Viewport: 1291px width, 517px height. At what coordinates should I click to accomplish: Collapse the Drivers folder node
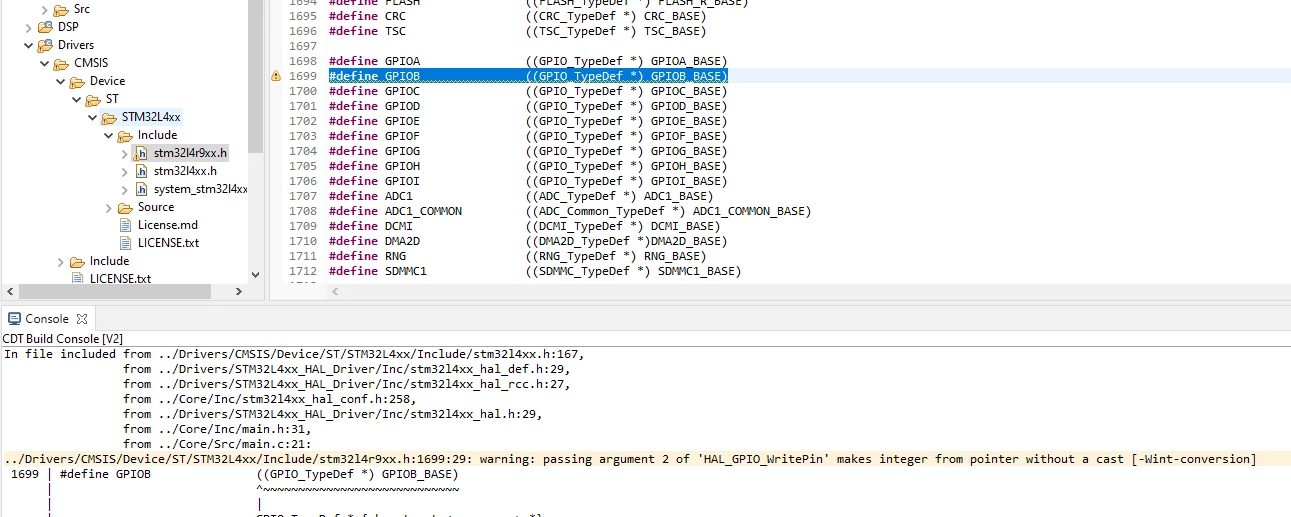click(28, 45)
